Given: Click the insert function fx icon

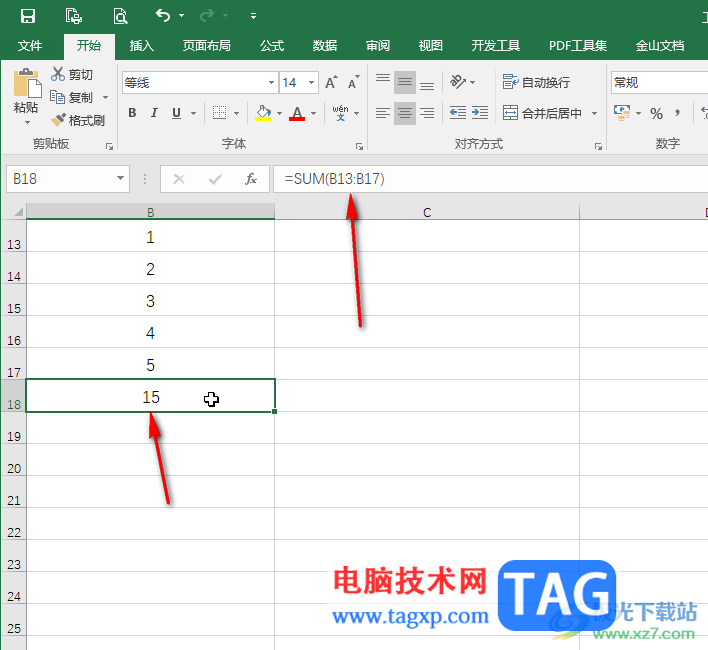Looking at the screenshot, I should [x=251, y=179].
